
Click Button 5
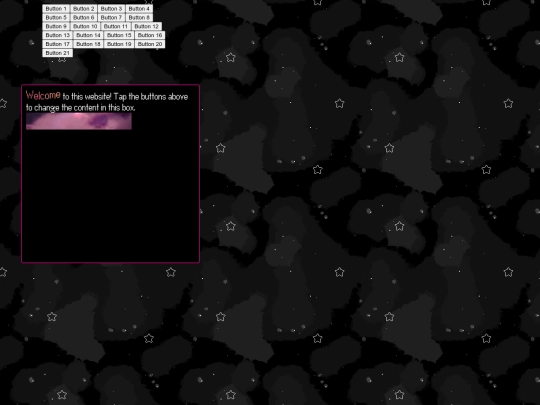pos(56,18)
